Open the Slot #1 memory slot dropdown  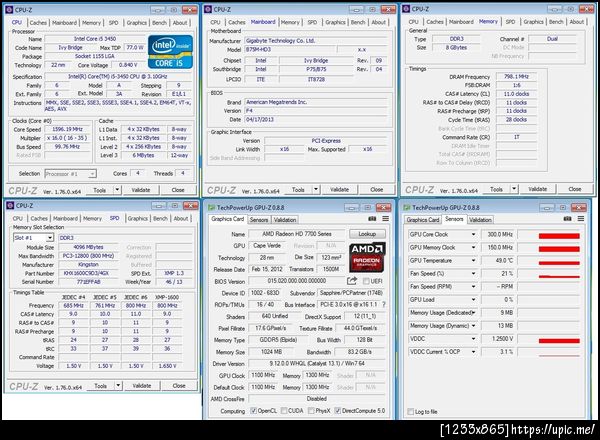(33, 238)
